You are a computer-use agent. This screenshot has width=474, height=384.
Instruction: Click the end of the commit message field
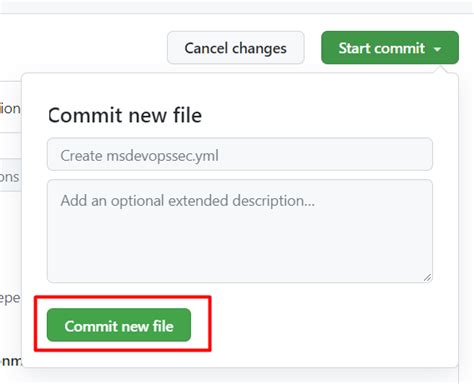click(417, 154)
